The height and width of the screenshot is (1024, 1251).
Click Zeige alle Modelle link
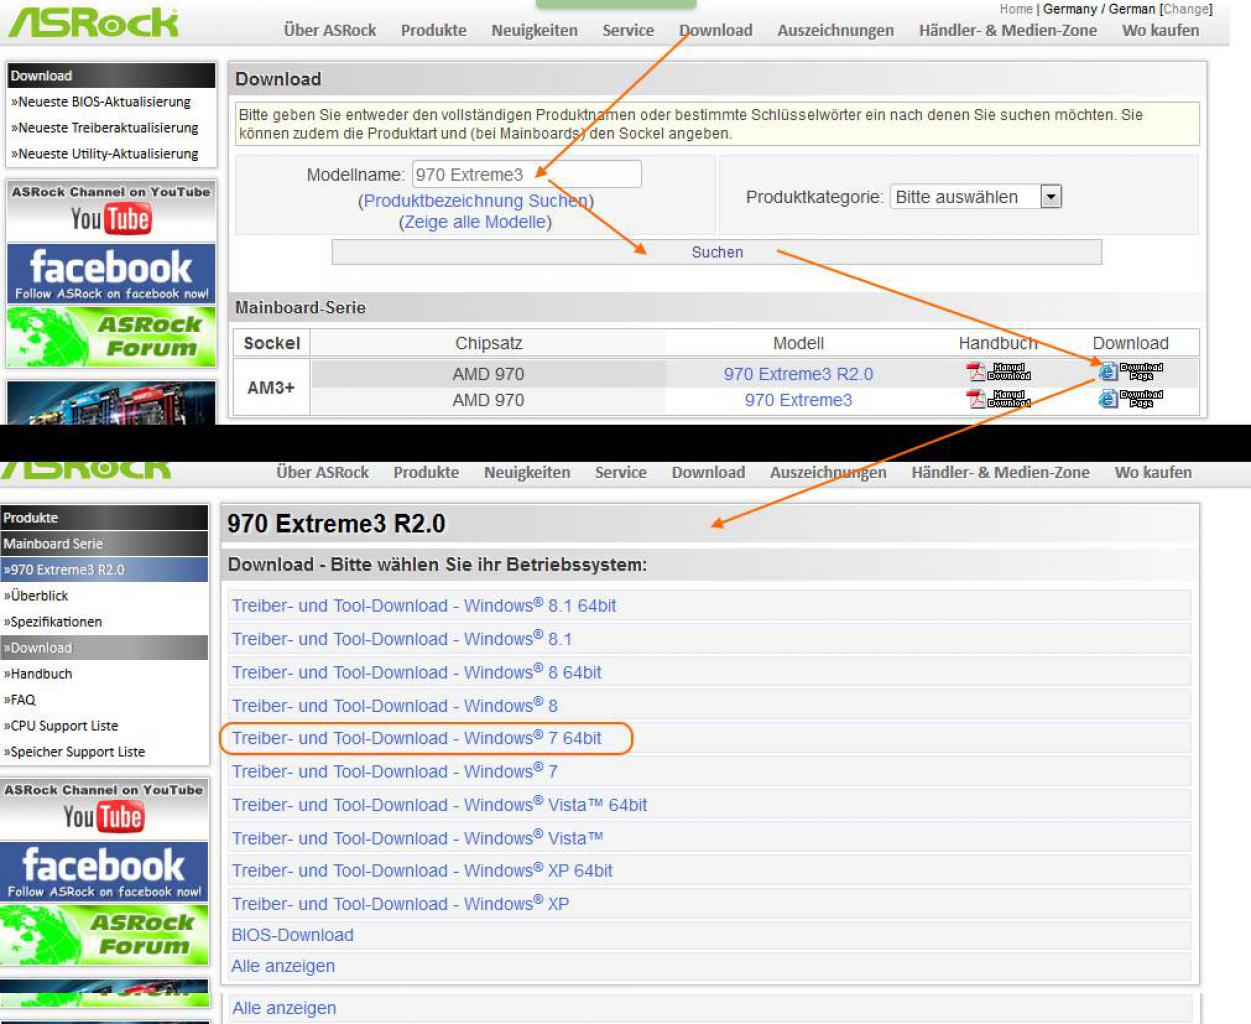pyautogui.click(x=475, y=222)
